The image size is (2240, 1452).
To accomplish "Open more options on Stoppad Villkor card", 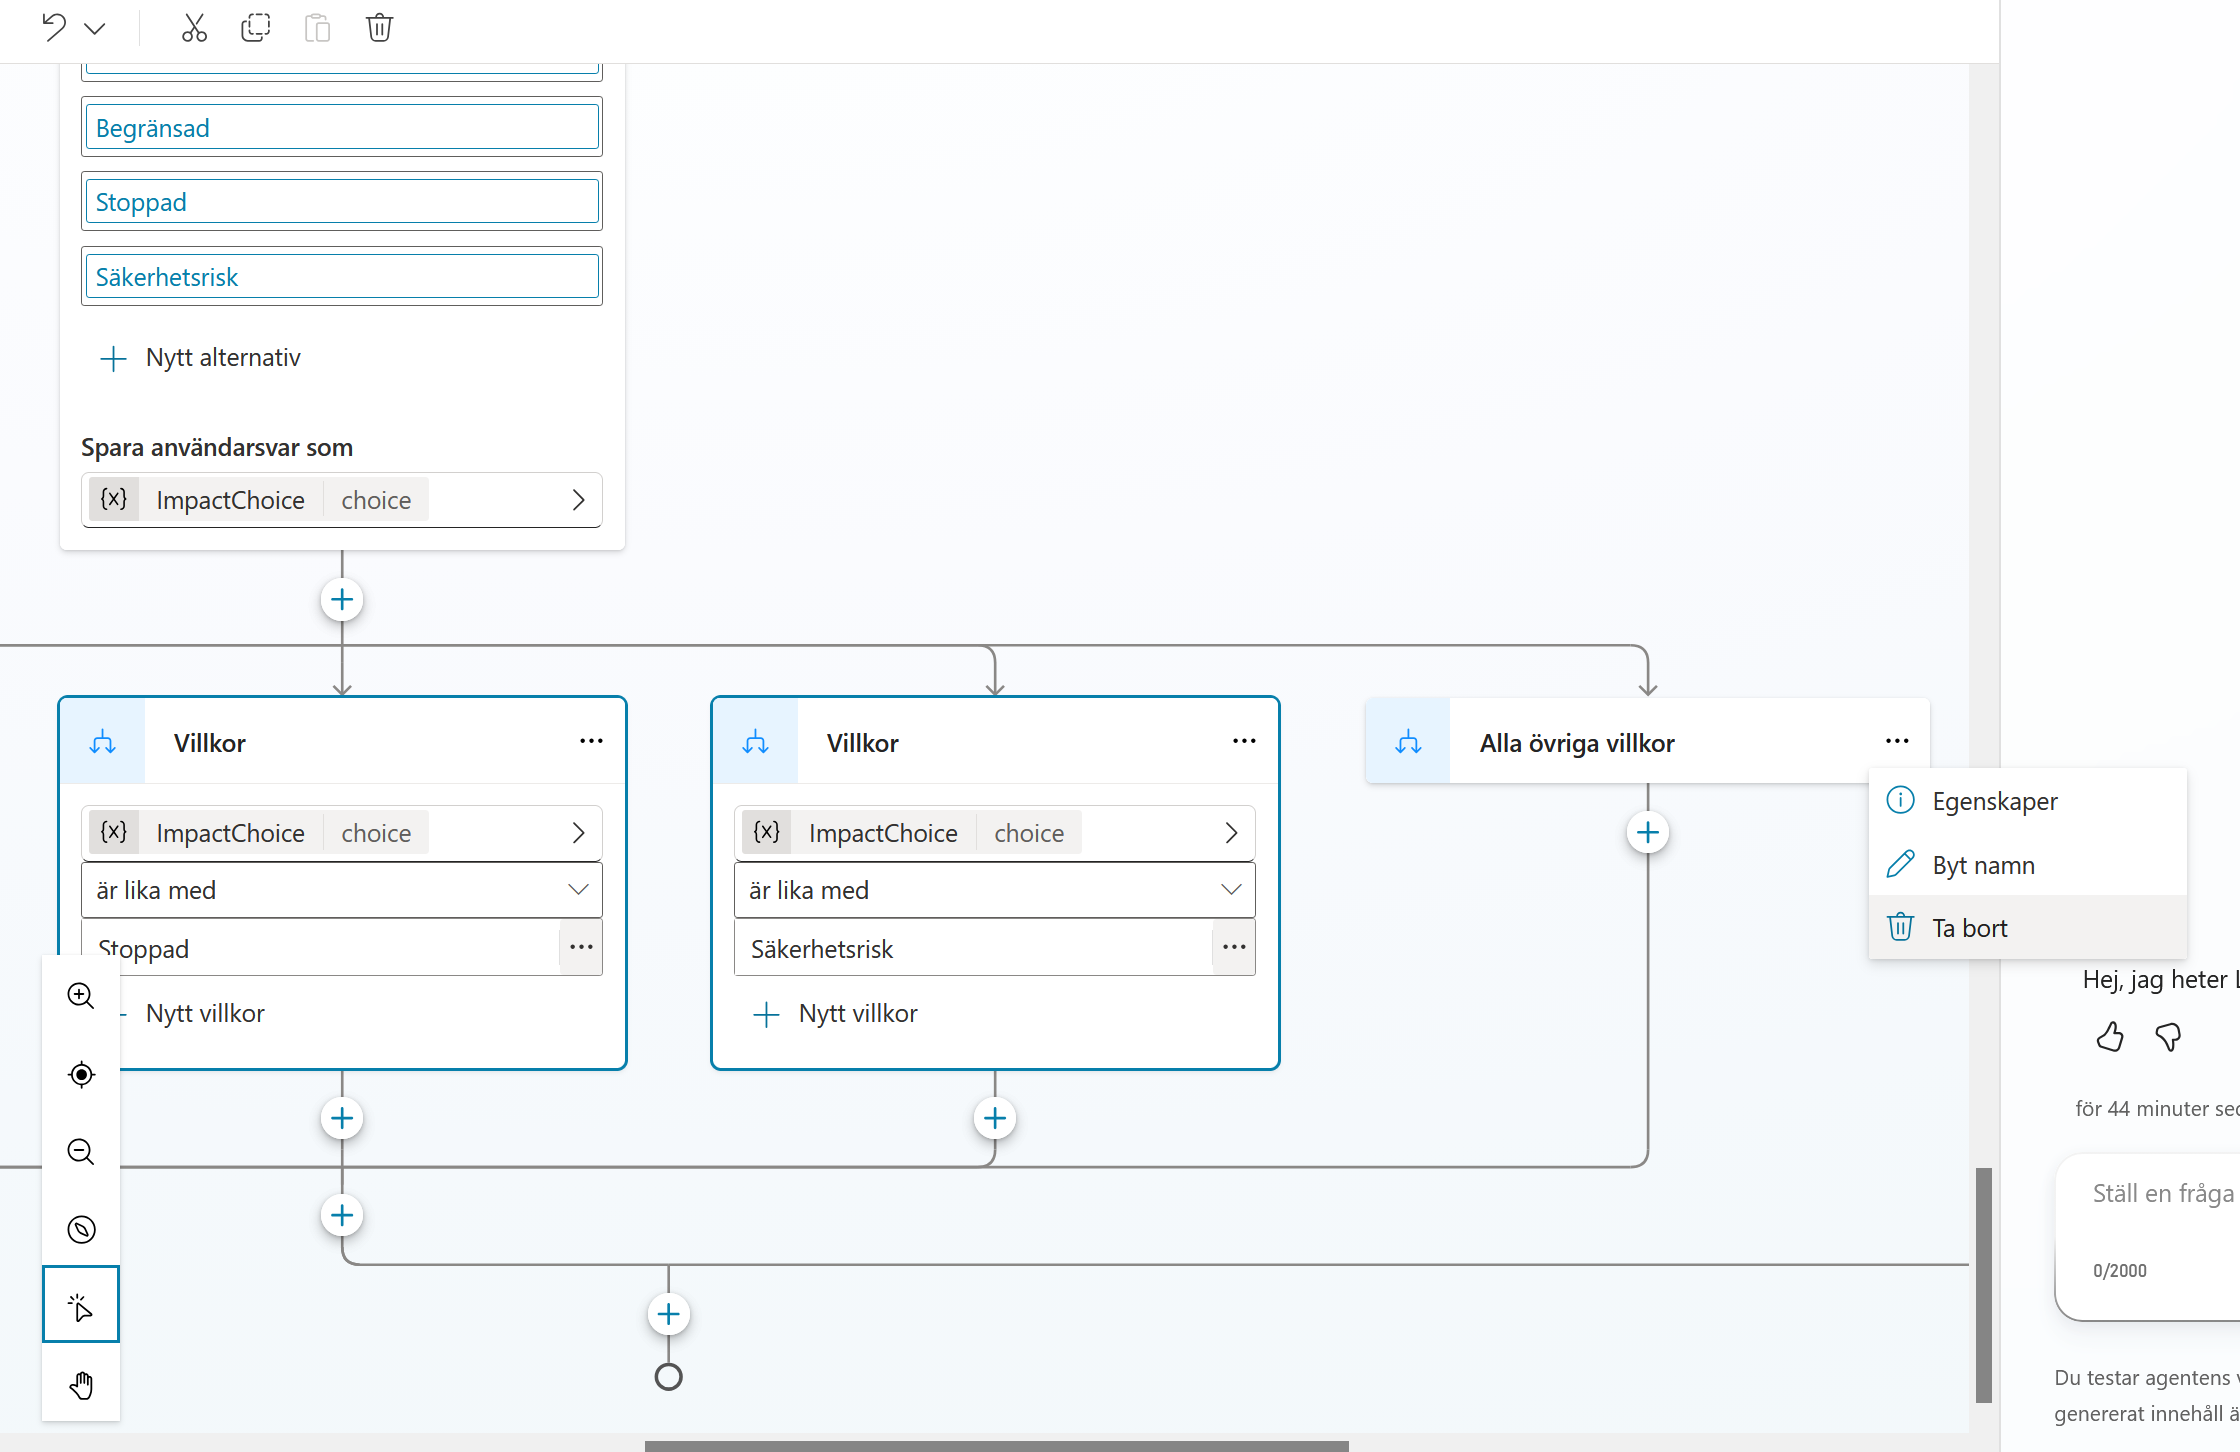I will [x=591, y=741].
